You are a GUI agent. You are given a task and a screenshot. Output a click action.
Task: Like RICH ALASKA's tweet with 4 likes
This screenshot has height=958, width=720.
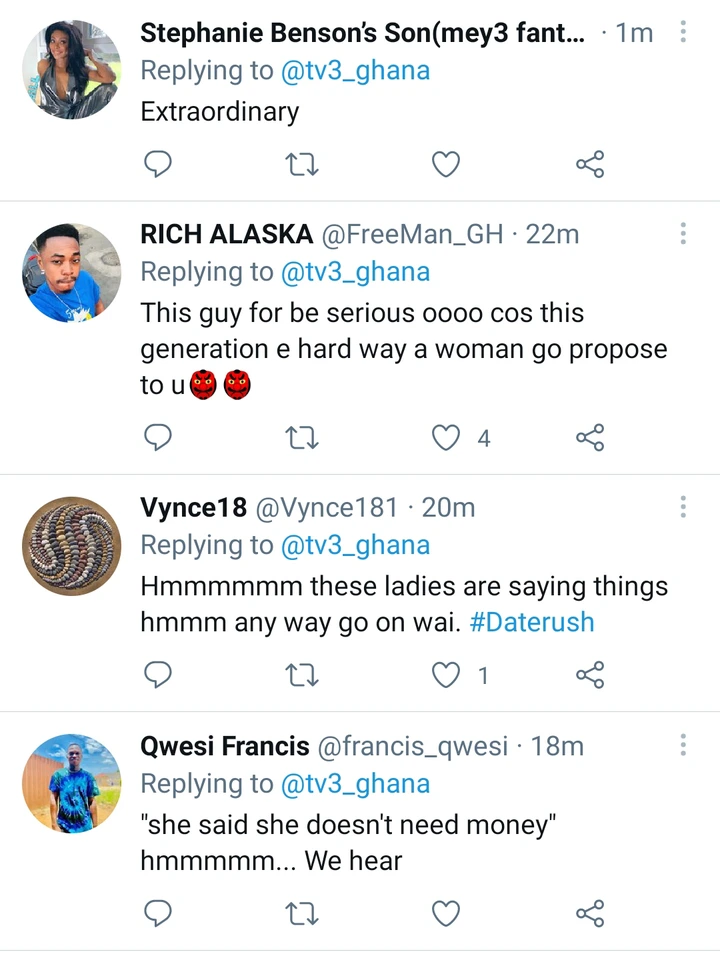coord(446,437)
